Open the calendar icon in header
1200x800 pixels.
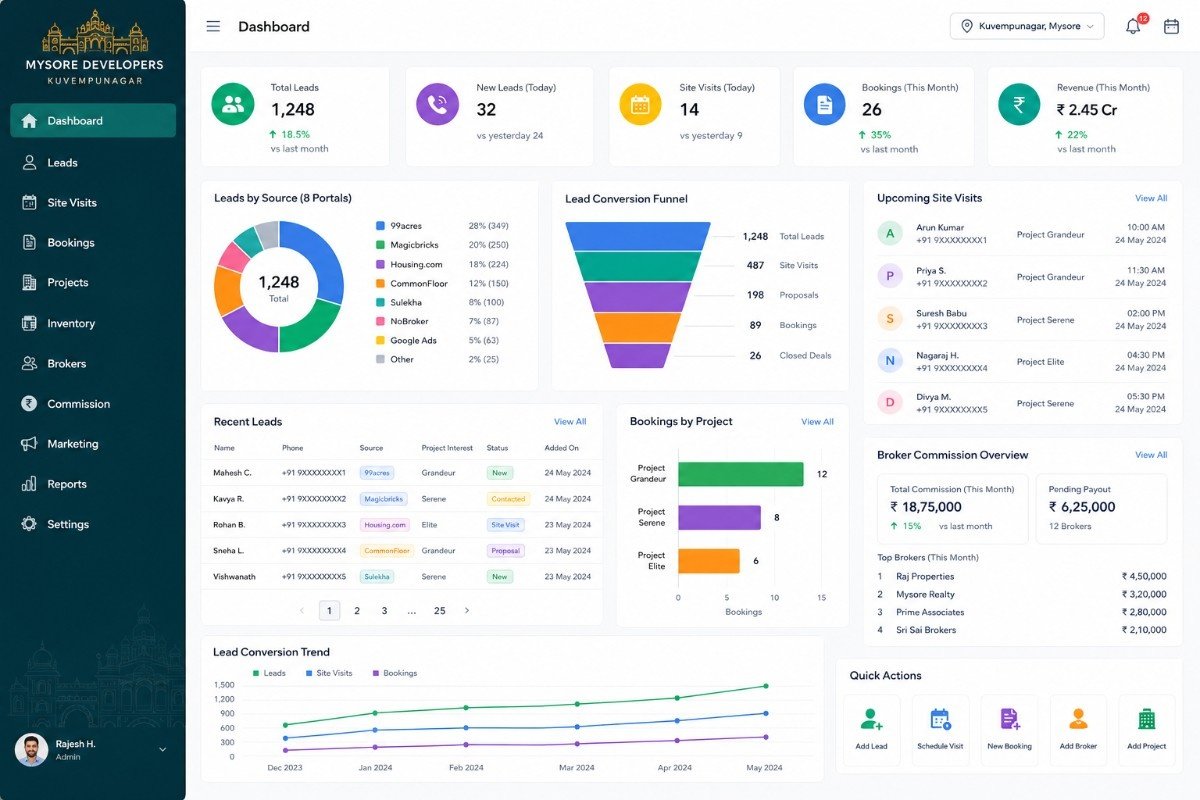coord(1172,26)
